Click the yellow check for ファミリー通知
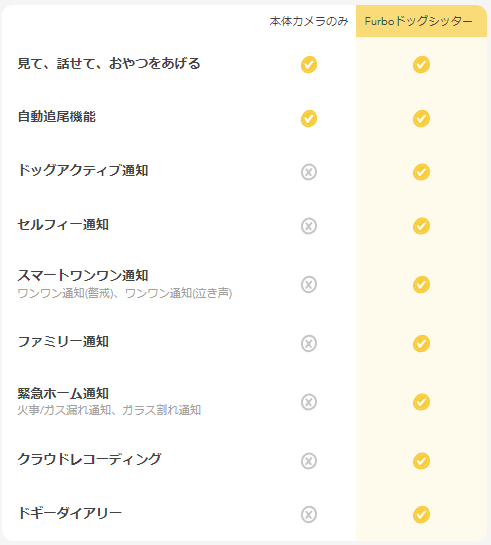491x545 pixels. pos(421,343)
